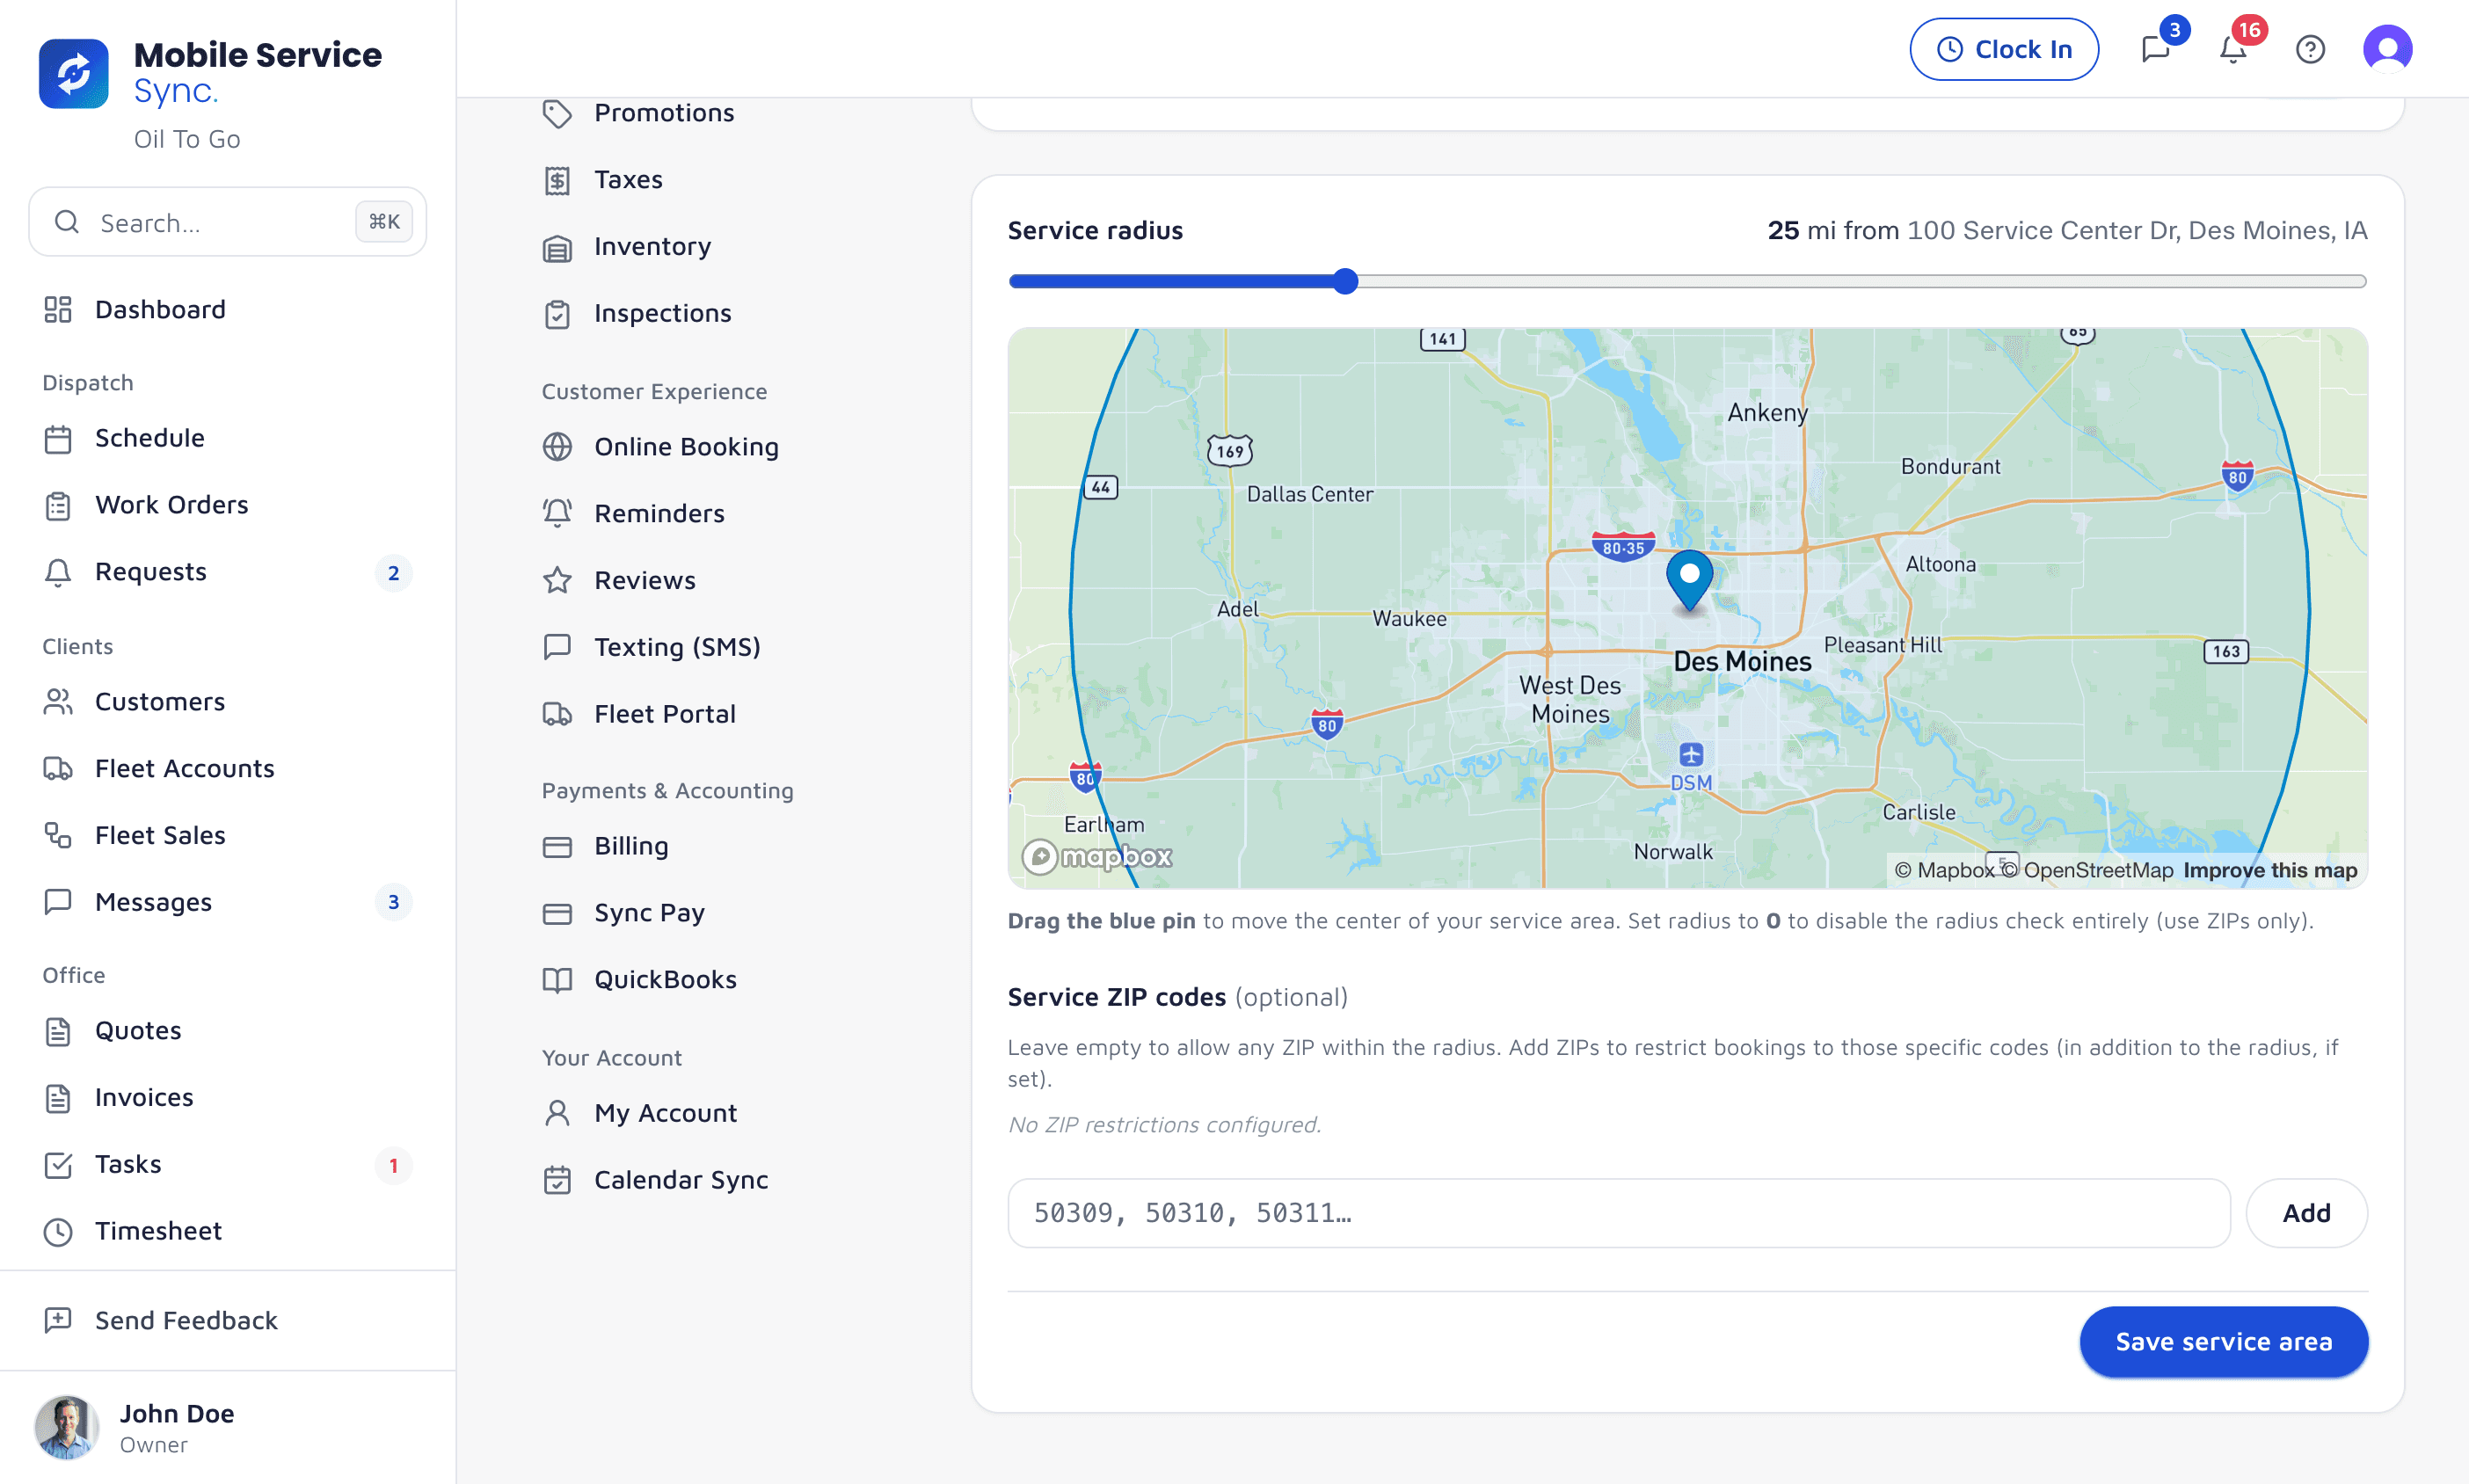This screenshot has width=2469, height=1484.
Task: Open the user profile avatar menu
Action: coord(2387,49)
